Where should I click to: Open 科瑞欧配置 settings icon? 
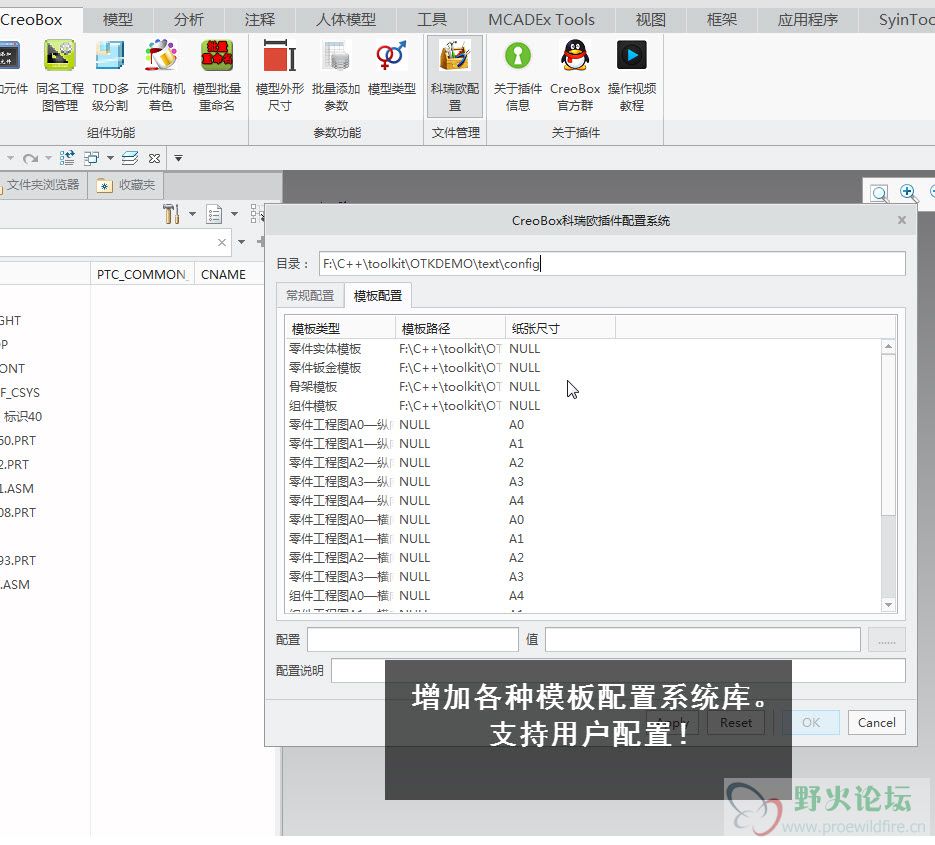[455, 76]
